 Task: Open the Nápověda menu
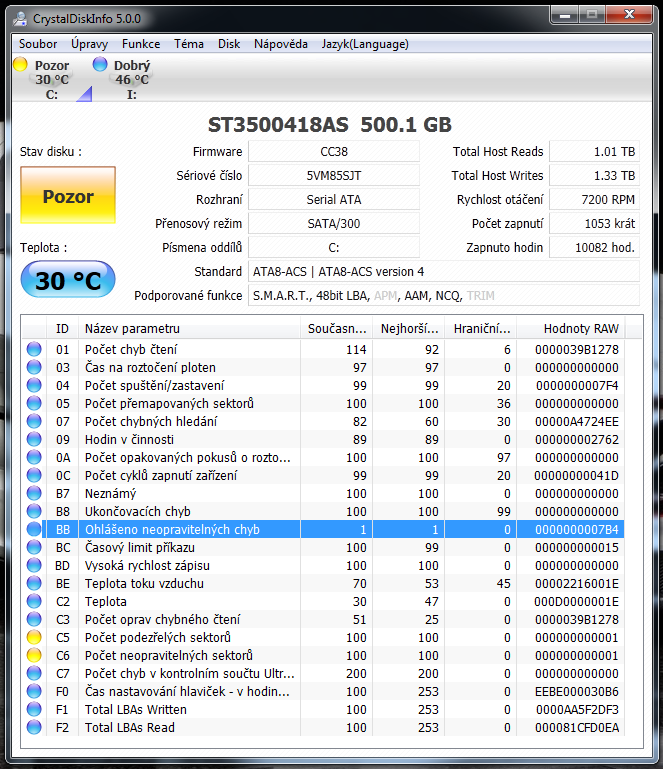pyautogui.click(x=280, y=44)
